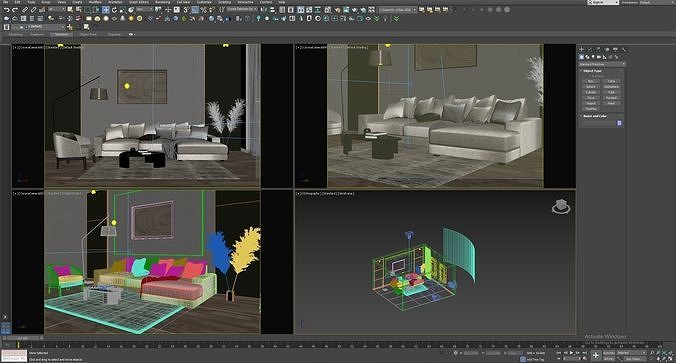This screenshot has height=363, width=676.
Task: Activate the Select and Scale tool
Action: coord(122,9)
